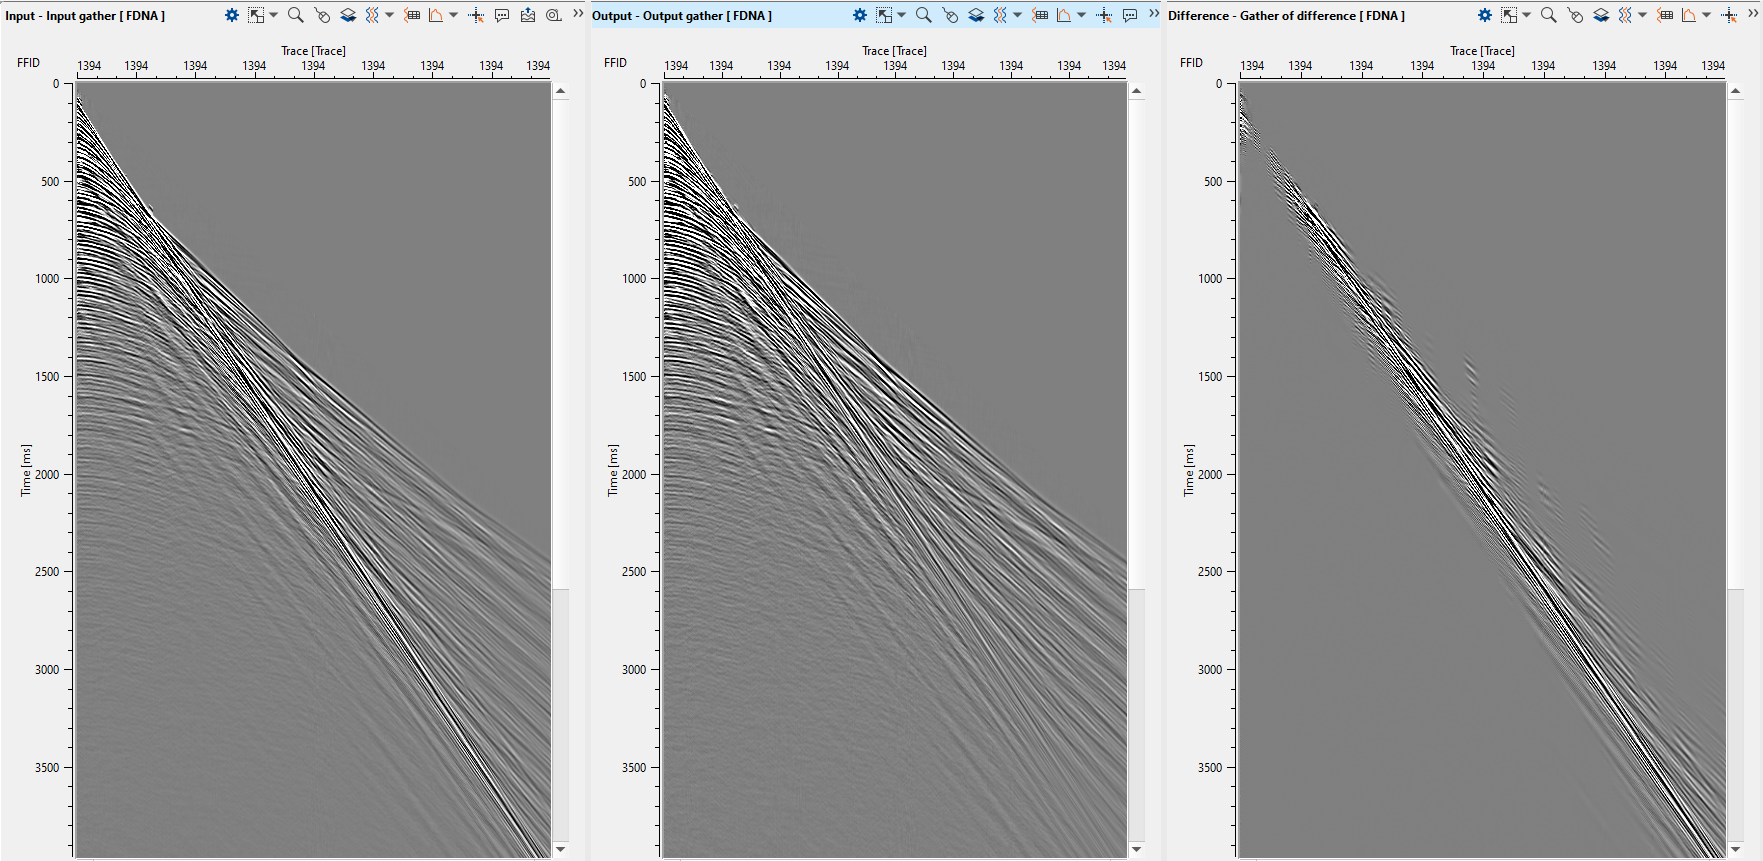Click export image icon in Input gather toolbar
The image size is (1763, 861).
(x=528, y=15)
